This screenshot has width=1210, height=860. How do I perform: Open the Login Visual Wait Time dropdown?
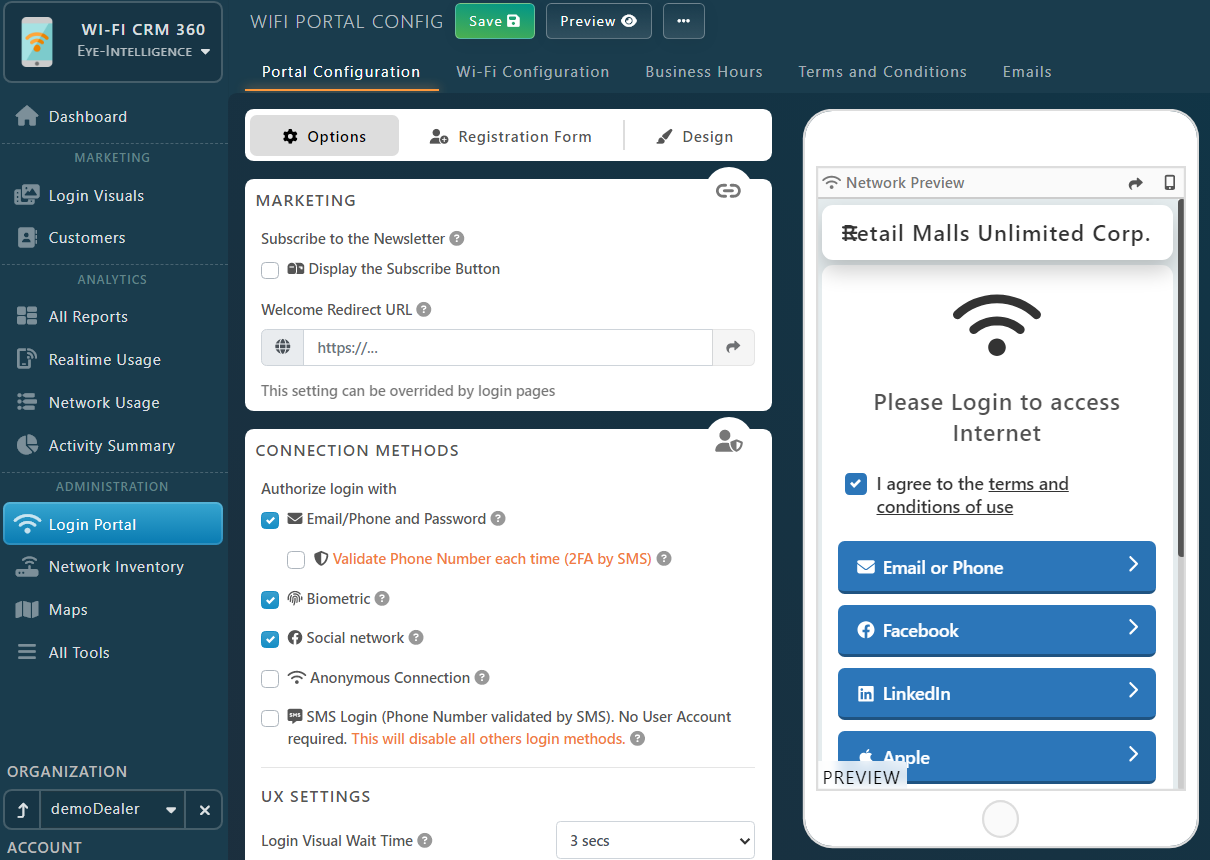(x=654, y=840)
